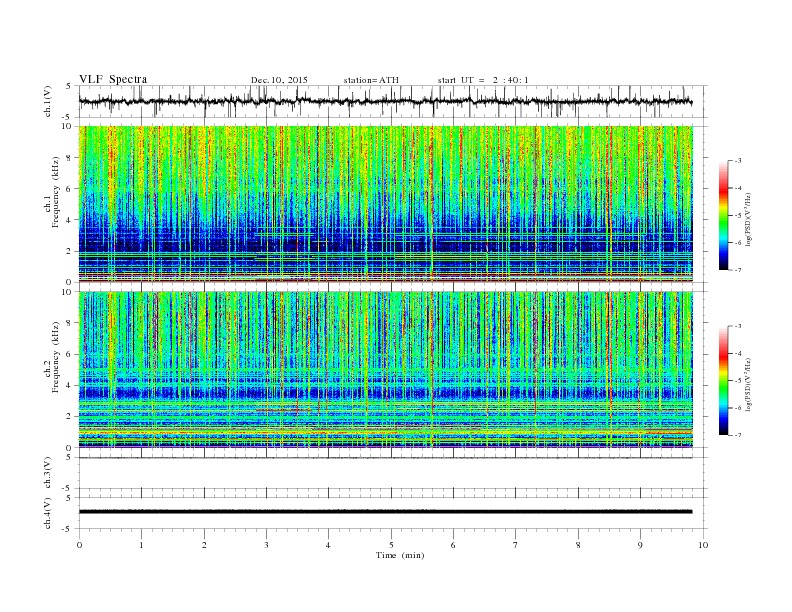Image resolution: width=792 pixels, height=612 pixels.
Task: Click the ch.4 voltage waveform trace
Action: [x=385, y=512]
